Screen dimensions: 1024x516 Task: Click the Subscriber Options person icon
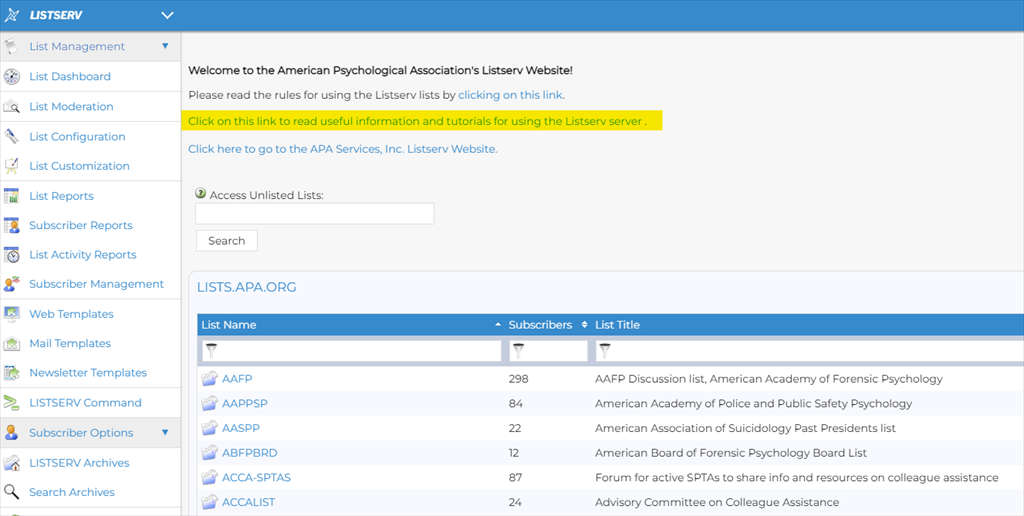pos(11,433)
